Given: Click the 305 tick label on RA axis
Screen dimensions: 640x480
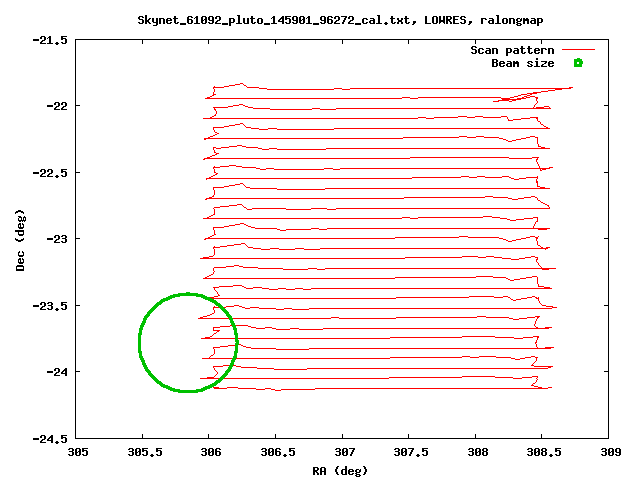Looking at the screenshot, I should pyautogui.click(x=77, y=452).
